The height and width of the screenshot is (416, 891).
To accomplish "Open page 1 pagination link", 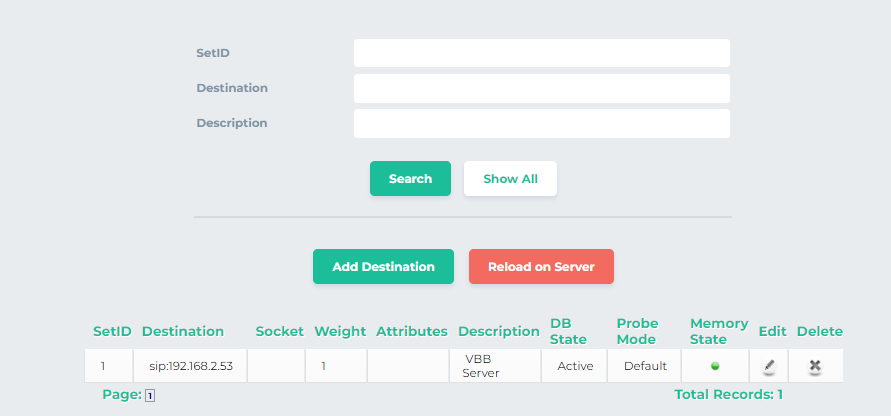I will 150,396.
